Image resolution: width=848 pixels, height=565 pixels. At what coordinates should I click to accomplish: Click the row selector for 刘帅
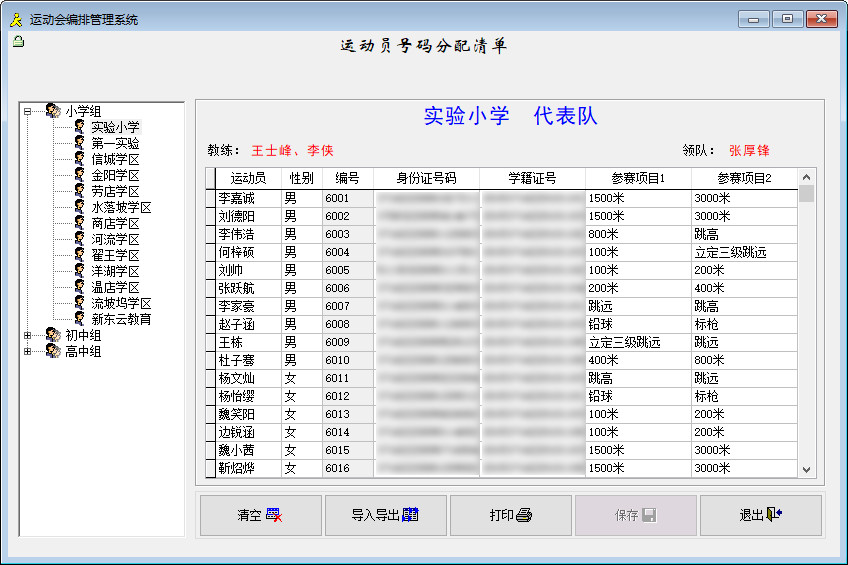(210, 270)
